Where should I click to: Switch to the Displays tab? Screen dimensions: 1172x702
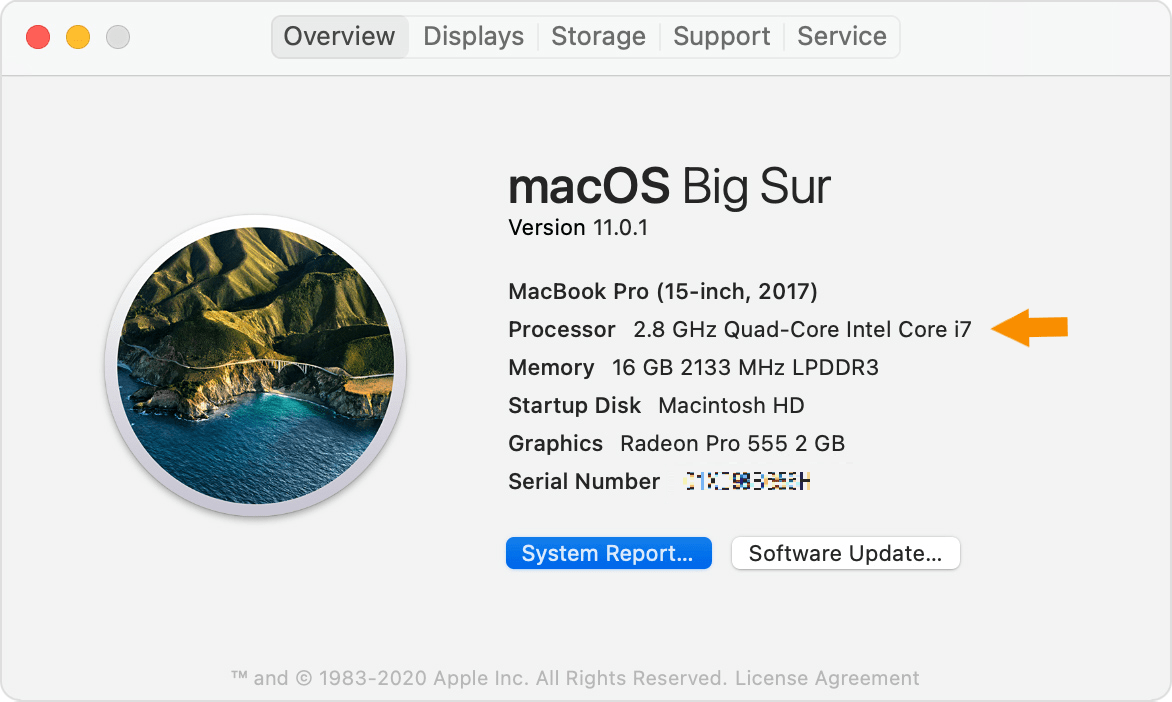tap(472, 36)
